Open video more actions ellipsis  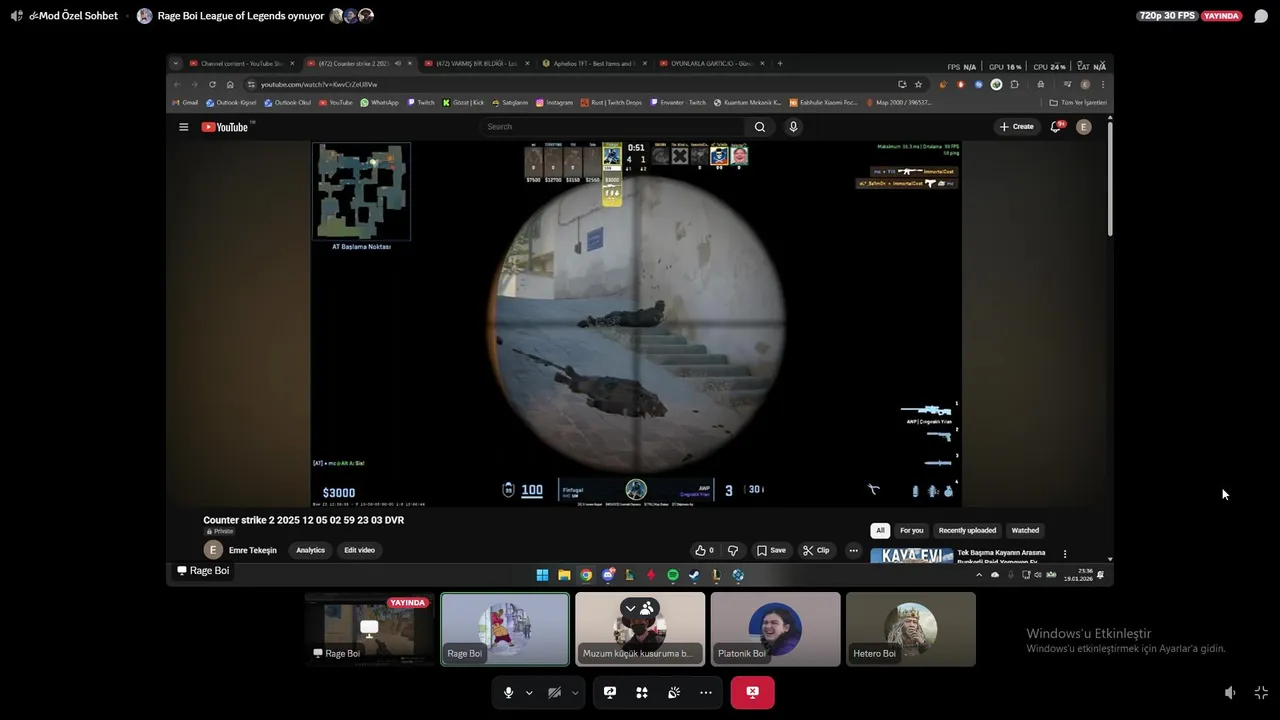(853, 550)
